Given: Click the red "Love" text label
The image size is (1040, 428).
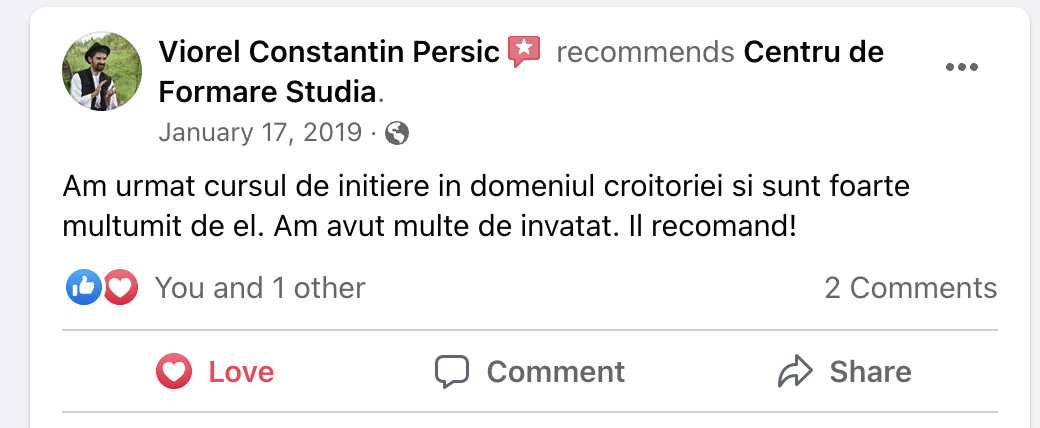Looking at the screenshot, I should [x=241, y=372].
